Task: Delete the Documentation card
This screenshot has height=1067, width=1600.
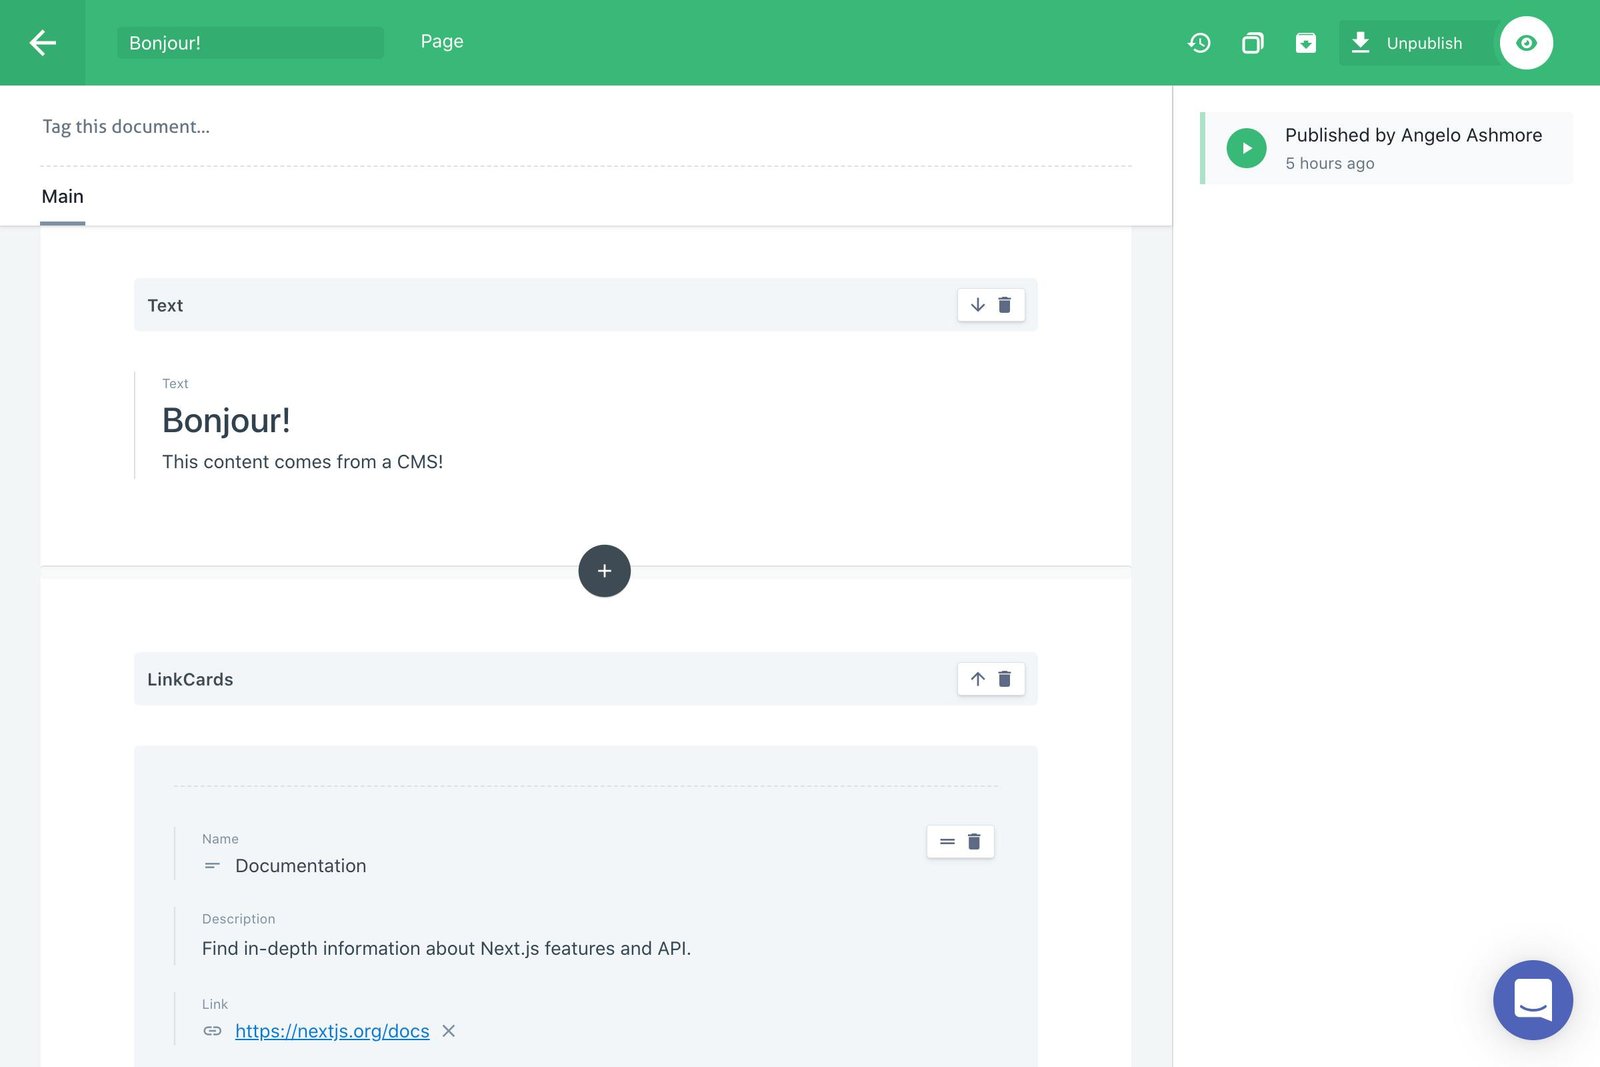Action: (x=974, y=841)
